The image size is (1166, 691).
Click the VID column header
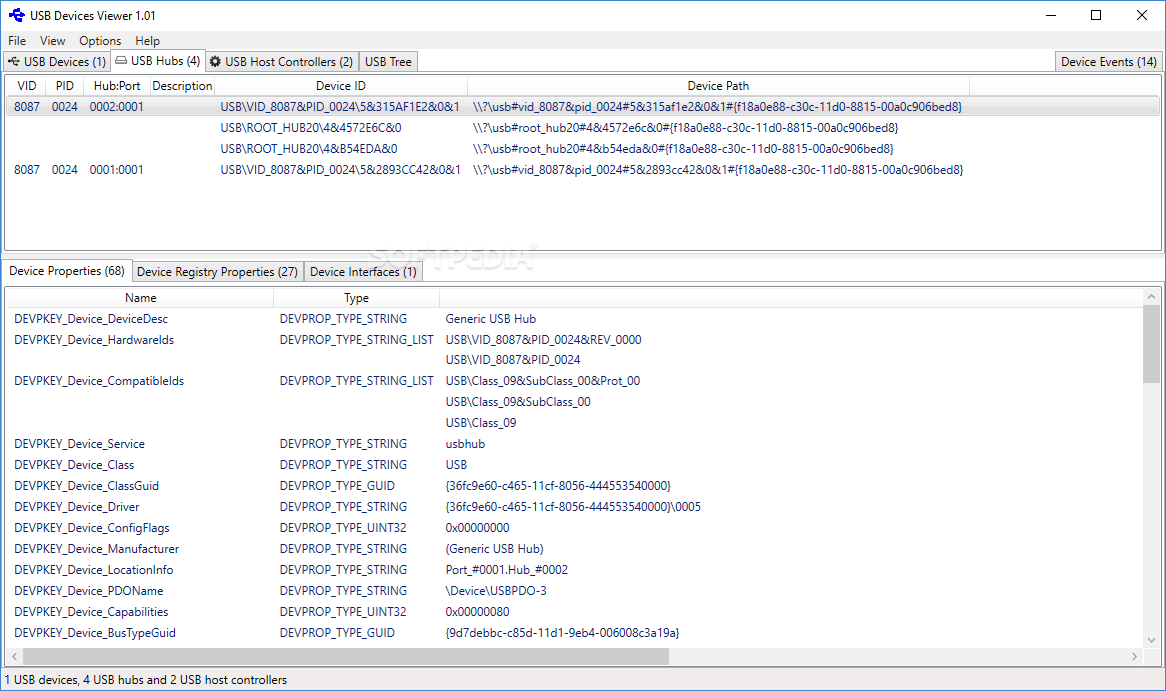point(26,85)
